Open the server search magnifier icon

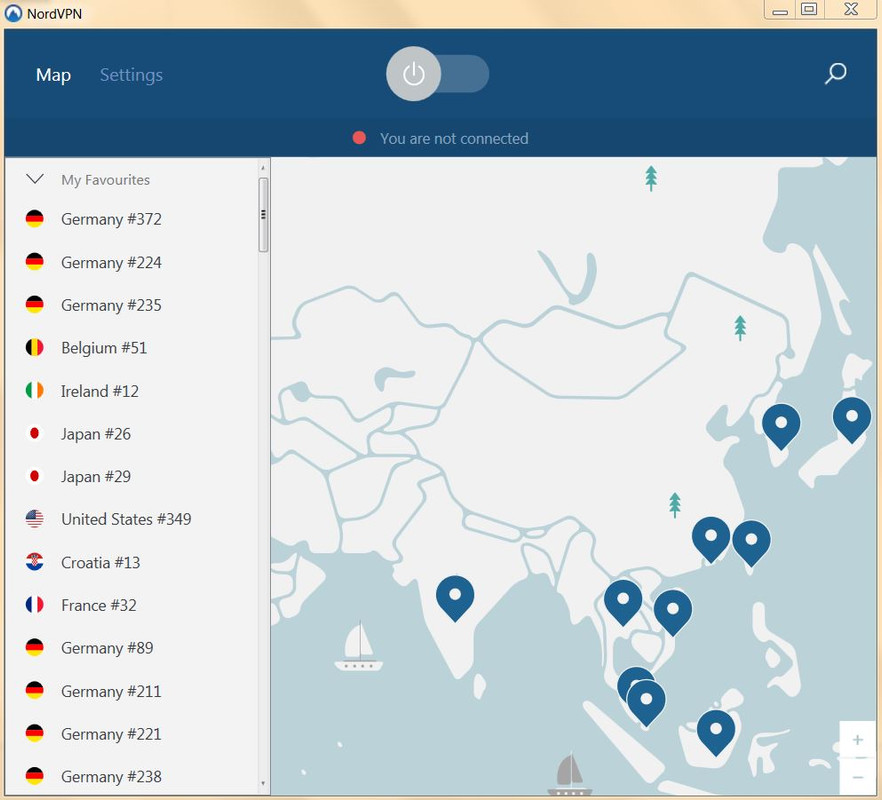(835, 73)
